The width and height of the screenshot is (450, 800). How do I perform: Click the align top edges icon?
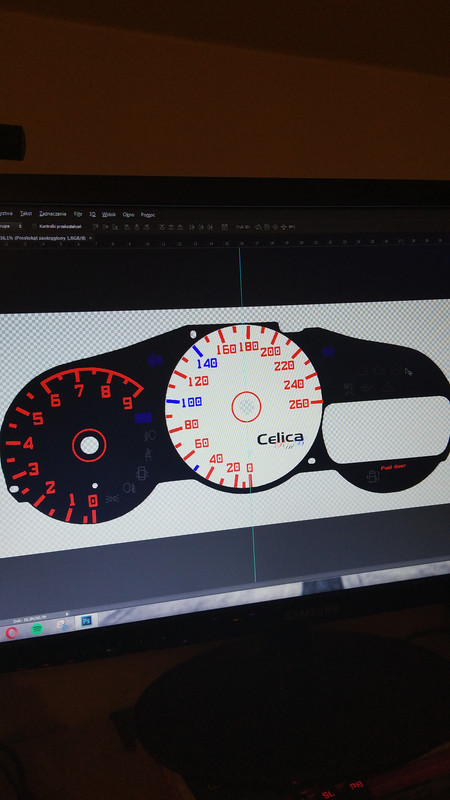click(x=95, y=227)
